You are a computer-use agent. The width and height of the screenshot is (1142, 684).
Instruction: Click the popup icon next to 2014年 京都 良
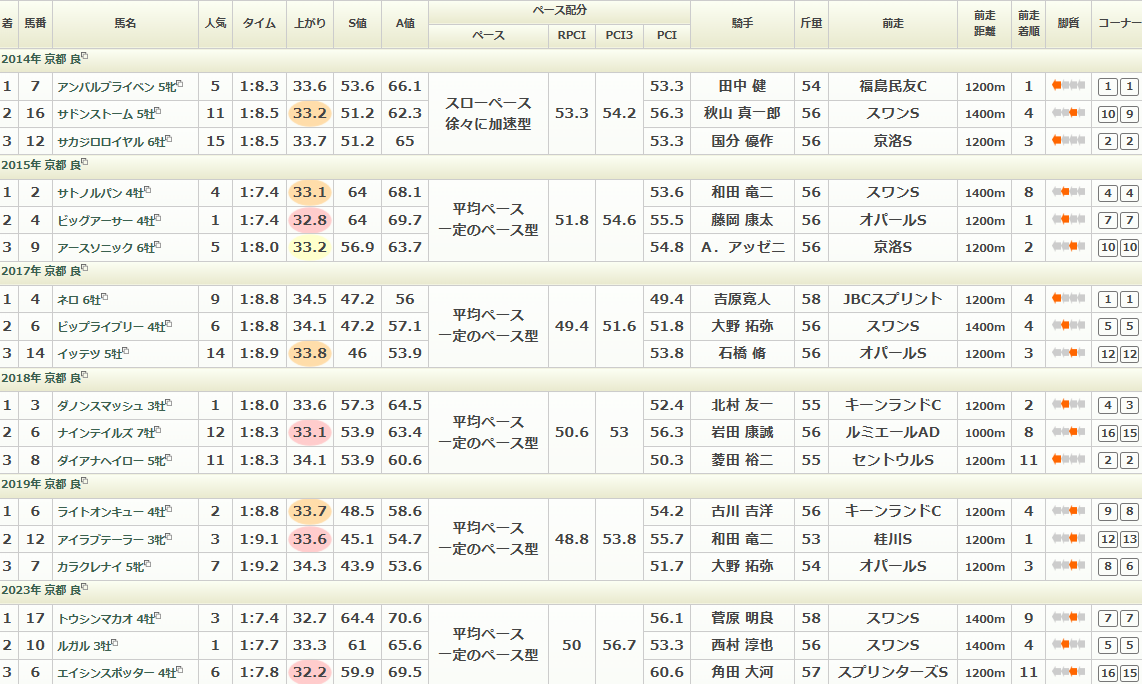pos(84,57)
